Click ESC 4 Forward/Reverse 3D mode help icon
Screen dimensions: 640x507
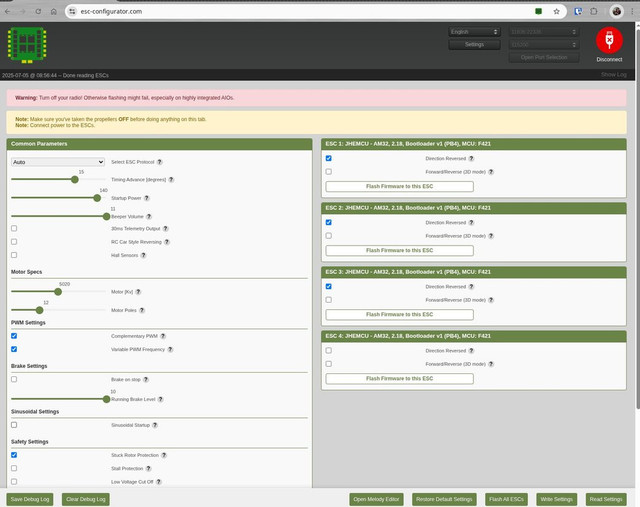tap(491, 364)
